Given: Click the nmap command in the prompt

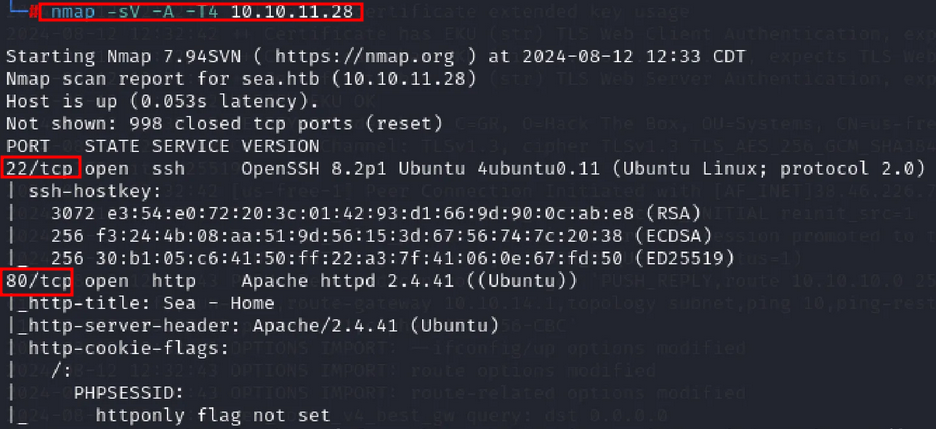Looking at the screenshot, I should pyautogui.click(x=193, y=13).
